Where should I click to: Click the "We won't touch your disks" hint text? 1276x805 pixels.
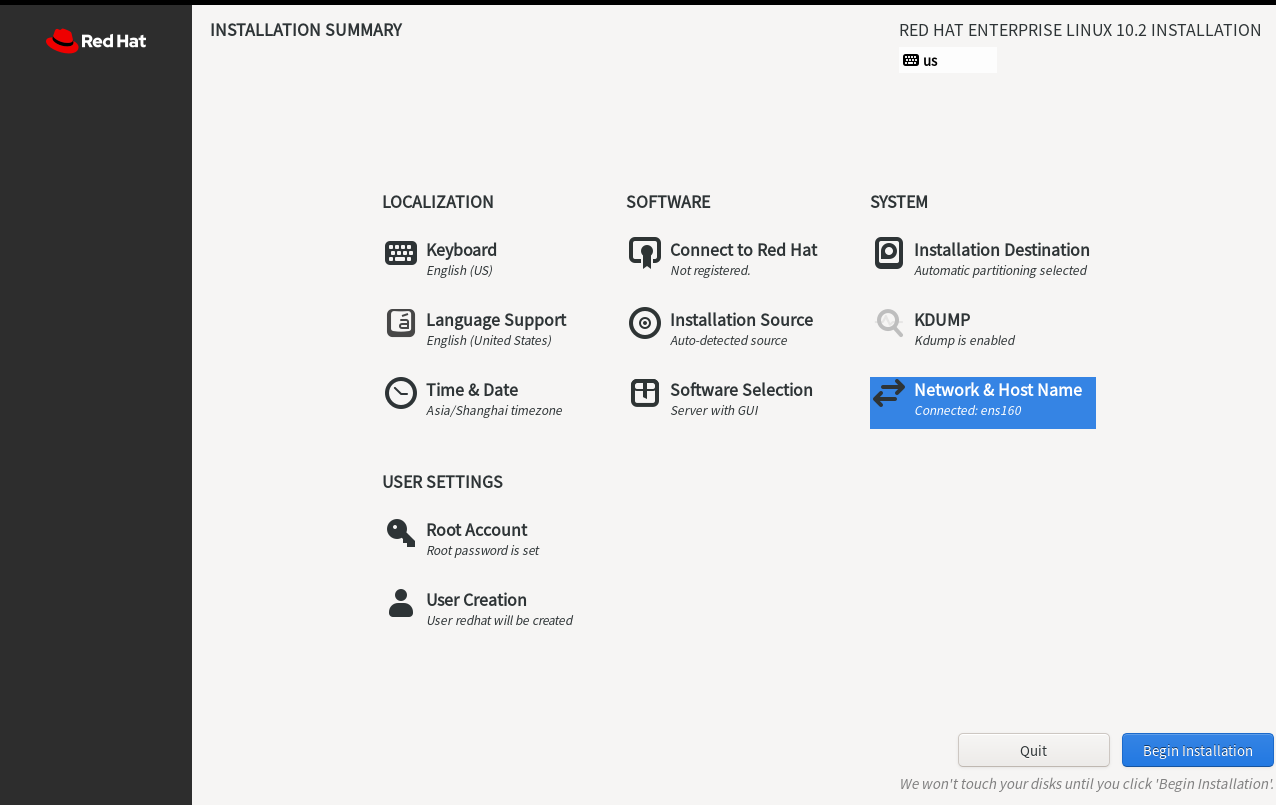(x=1086, y=784)
